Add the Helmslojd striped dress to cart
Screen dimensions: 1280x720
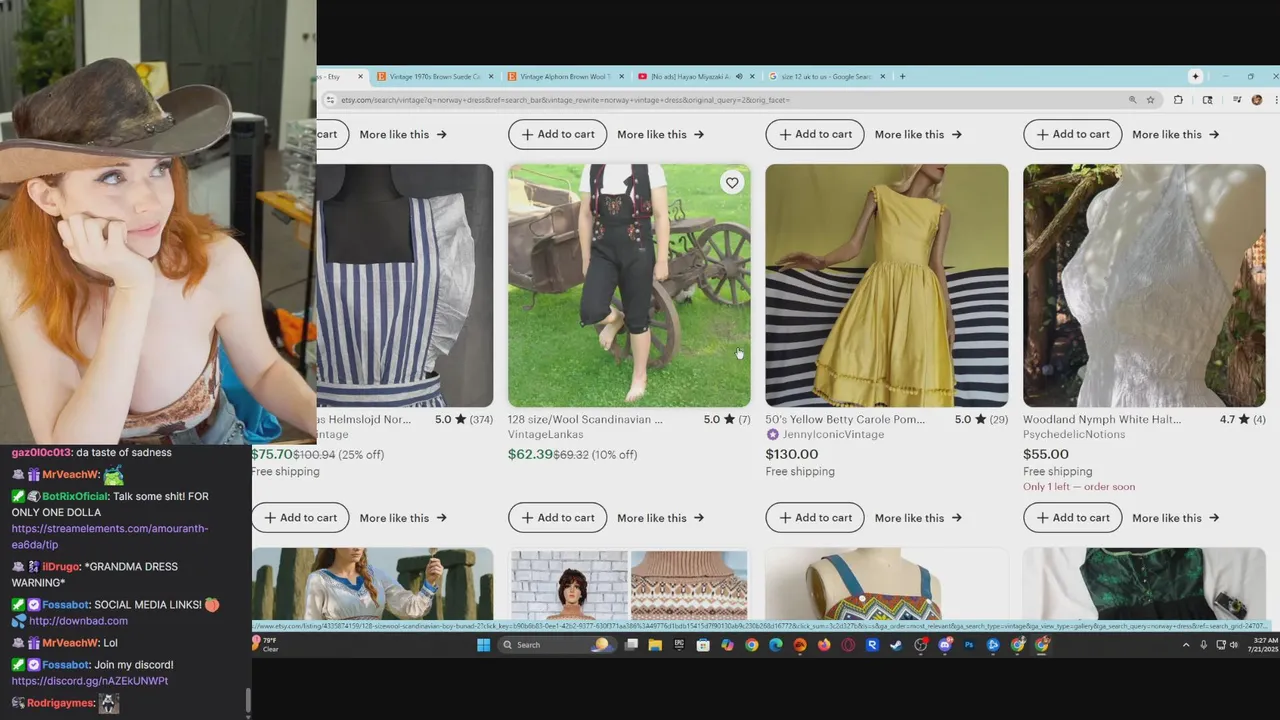click(300, 518)
